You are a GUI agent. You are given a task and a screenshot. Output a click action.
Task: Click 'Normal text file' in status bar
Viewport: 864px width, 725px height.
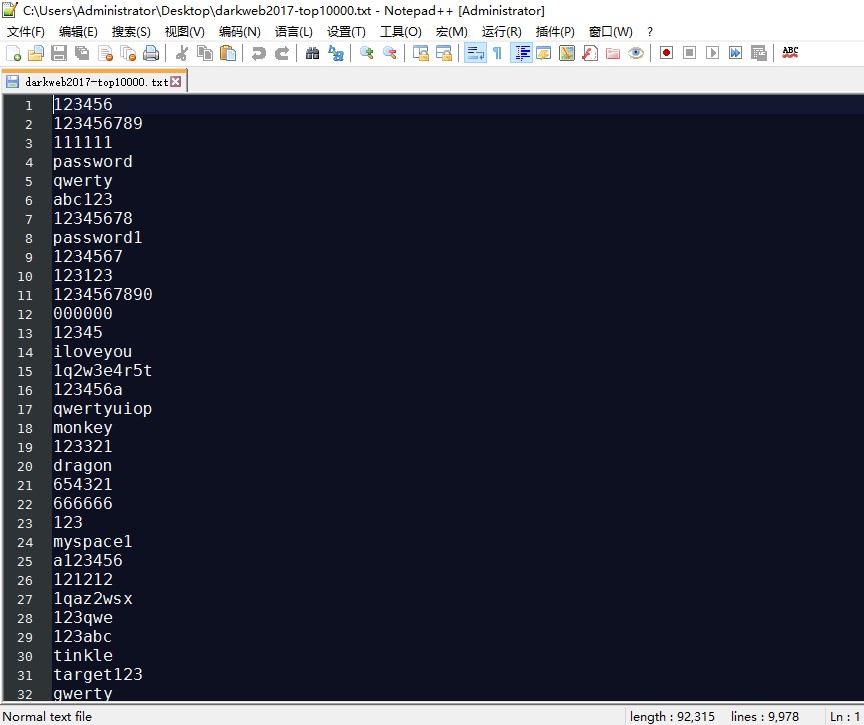[x=47, y=716]
